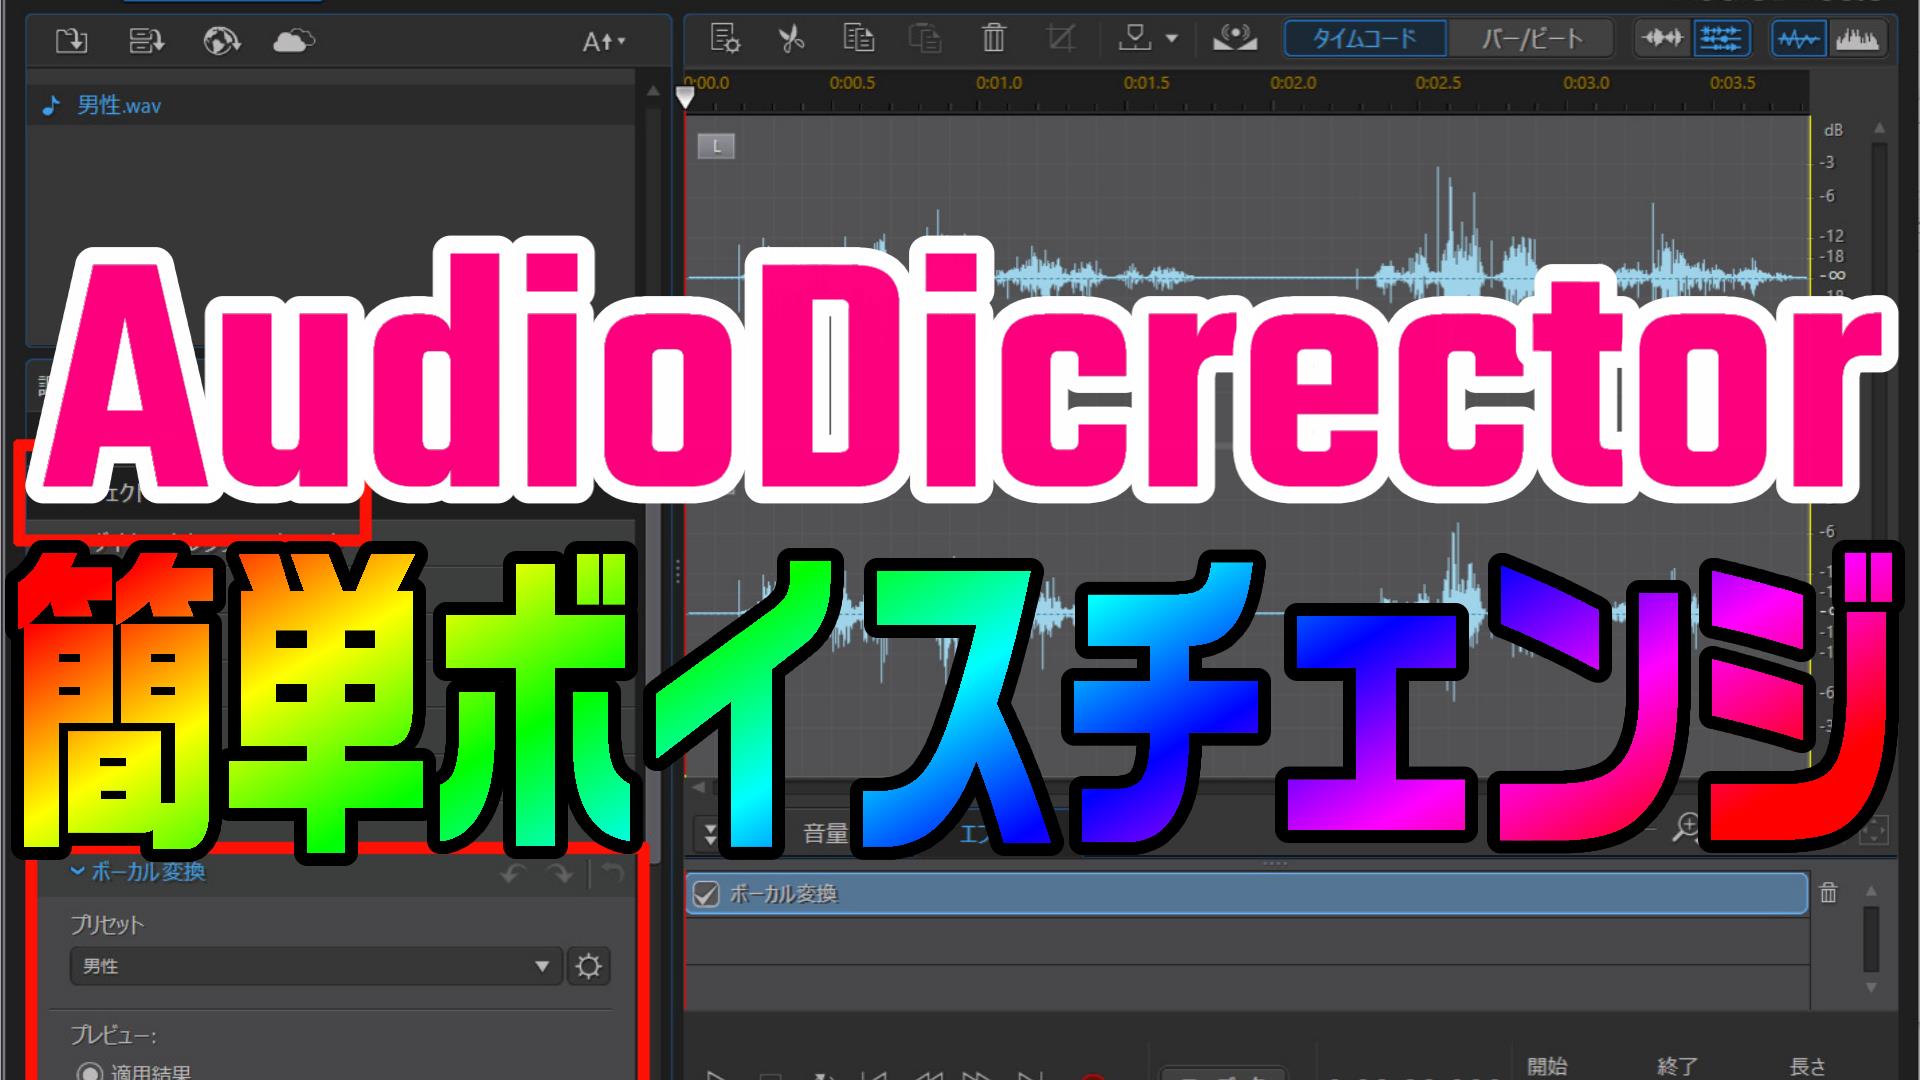Switch to the 音量 tab
The height and width of the screenshot is (1080, 1920).
[825, 833]
